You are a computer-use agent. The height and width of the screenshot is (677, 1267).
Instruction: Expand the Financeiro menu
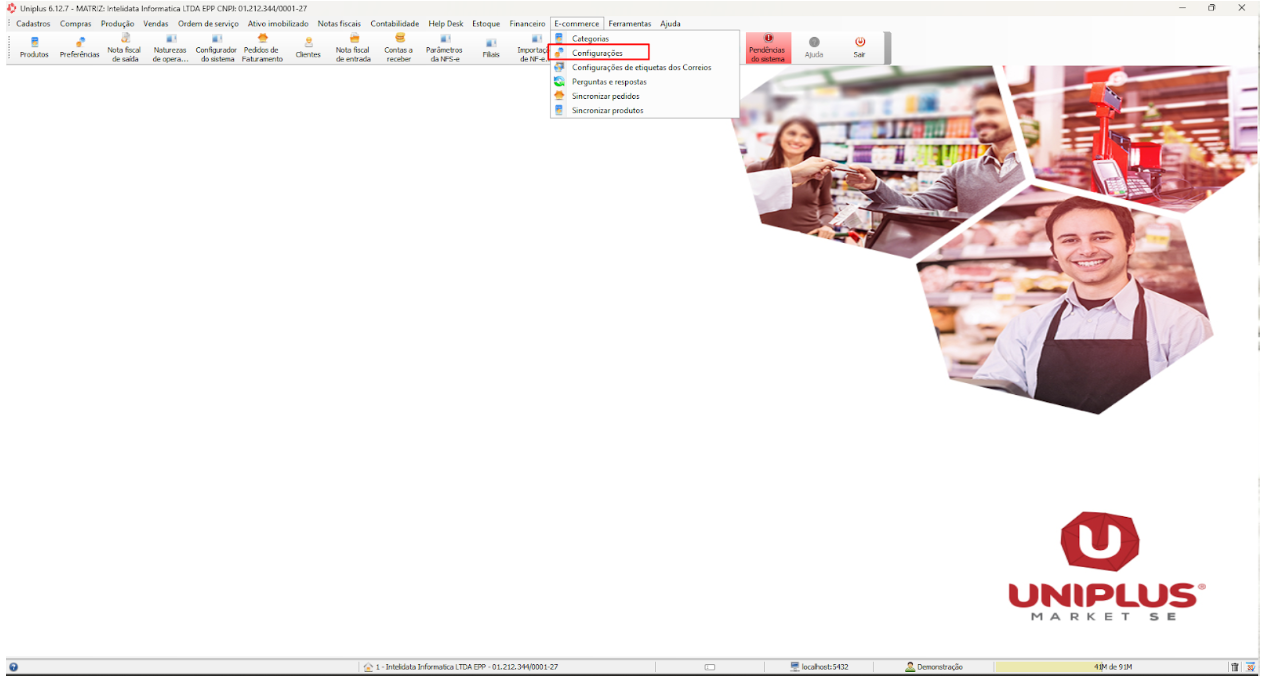(x=527, y=23)
